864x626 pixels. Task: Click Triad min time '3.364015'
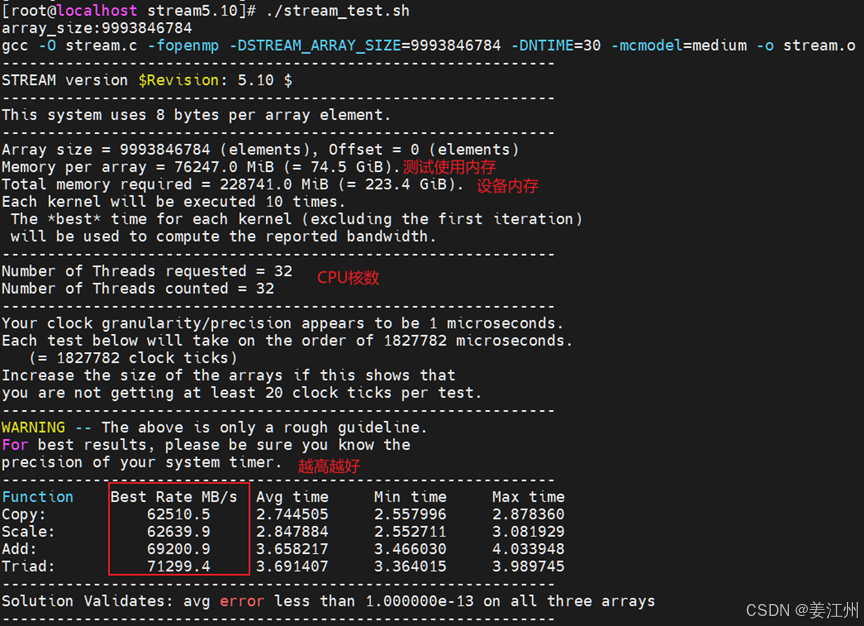410,566
